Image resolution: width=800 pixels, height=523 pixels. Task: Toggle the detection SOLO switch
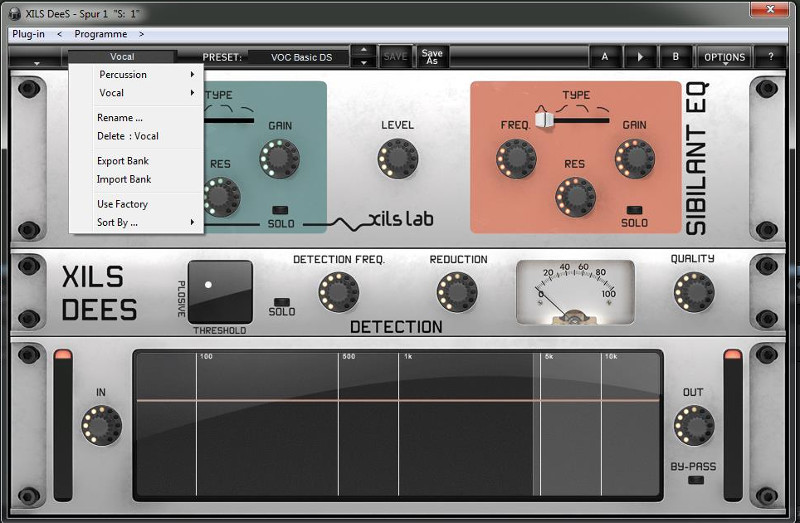click(x=282, y=302)
